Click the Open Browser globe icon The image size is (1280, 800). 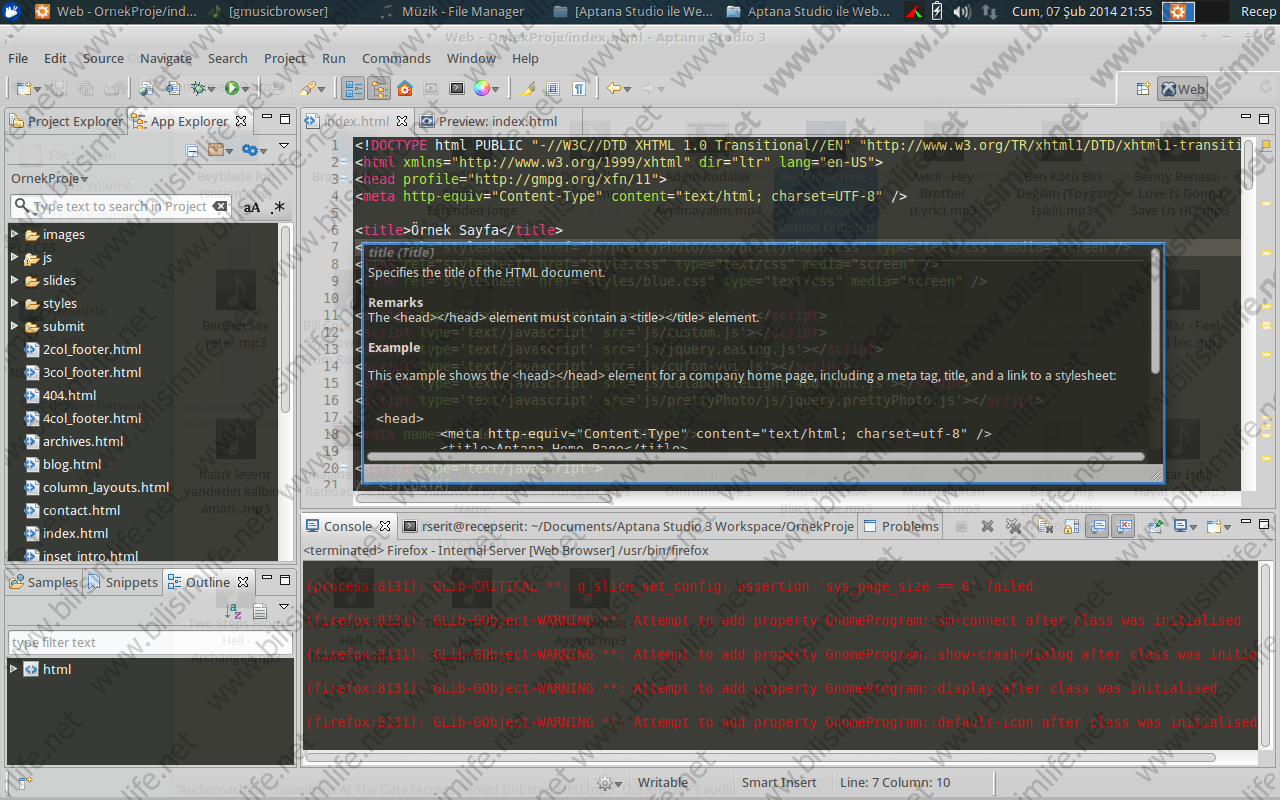coord(145,88)
